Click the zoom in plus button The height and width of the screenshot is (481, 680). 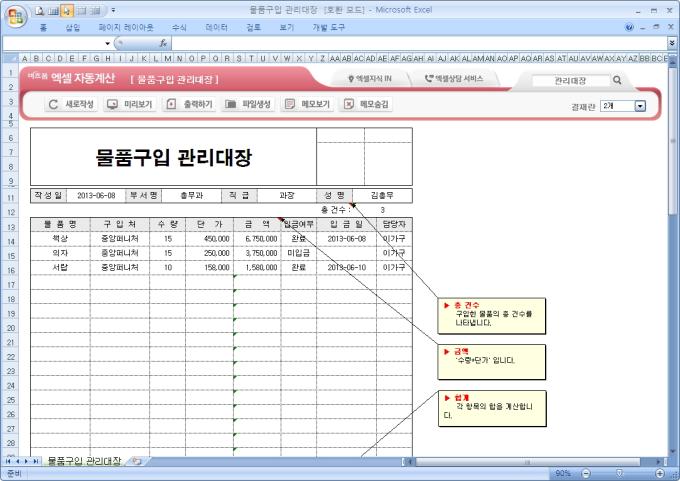[x=660, y=474]
